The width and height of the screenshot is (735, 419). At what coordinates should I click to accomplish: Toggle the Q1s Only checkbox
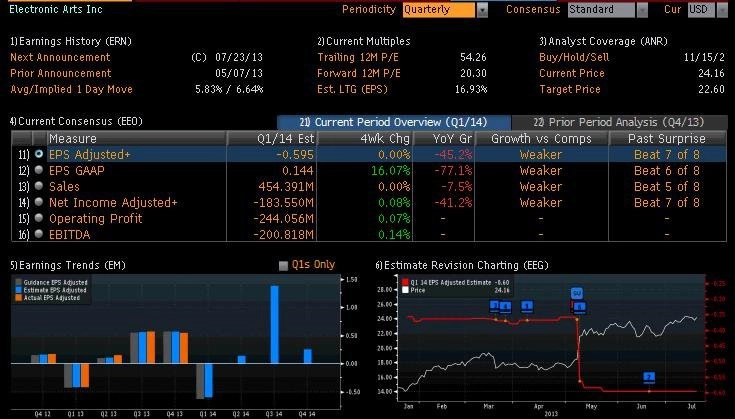pos(283,266)
